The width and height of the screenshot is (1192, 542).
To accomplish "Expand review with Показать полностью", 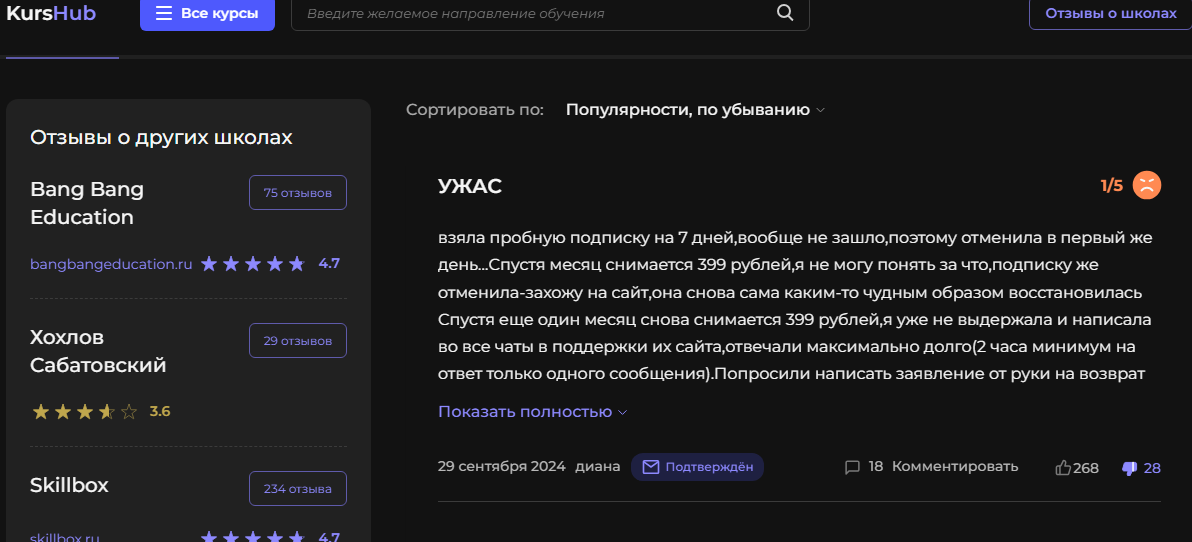I will pyautogui.click(x=532, y=412).
